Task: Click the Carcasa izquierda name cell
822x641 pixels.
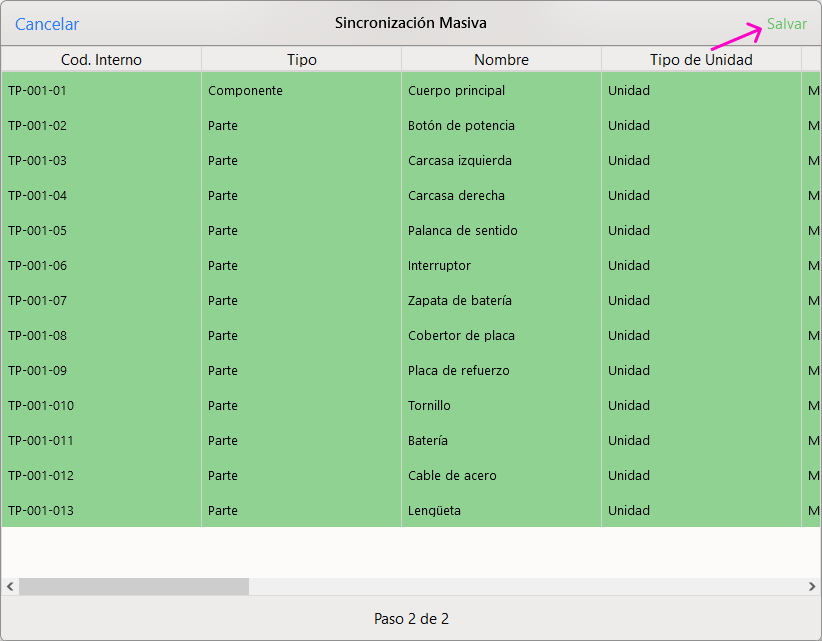Action: point(459,161)
